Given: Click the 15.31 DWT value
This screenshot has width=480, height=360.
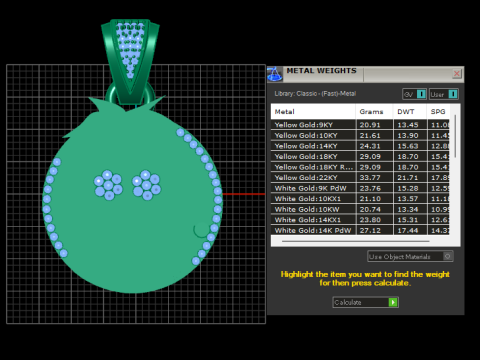Looking at the screenshot, I should point(408,220).
